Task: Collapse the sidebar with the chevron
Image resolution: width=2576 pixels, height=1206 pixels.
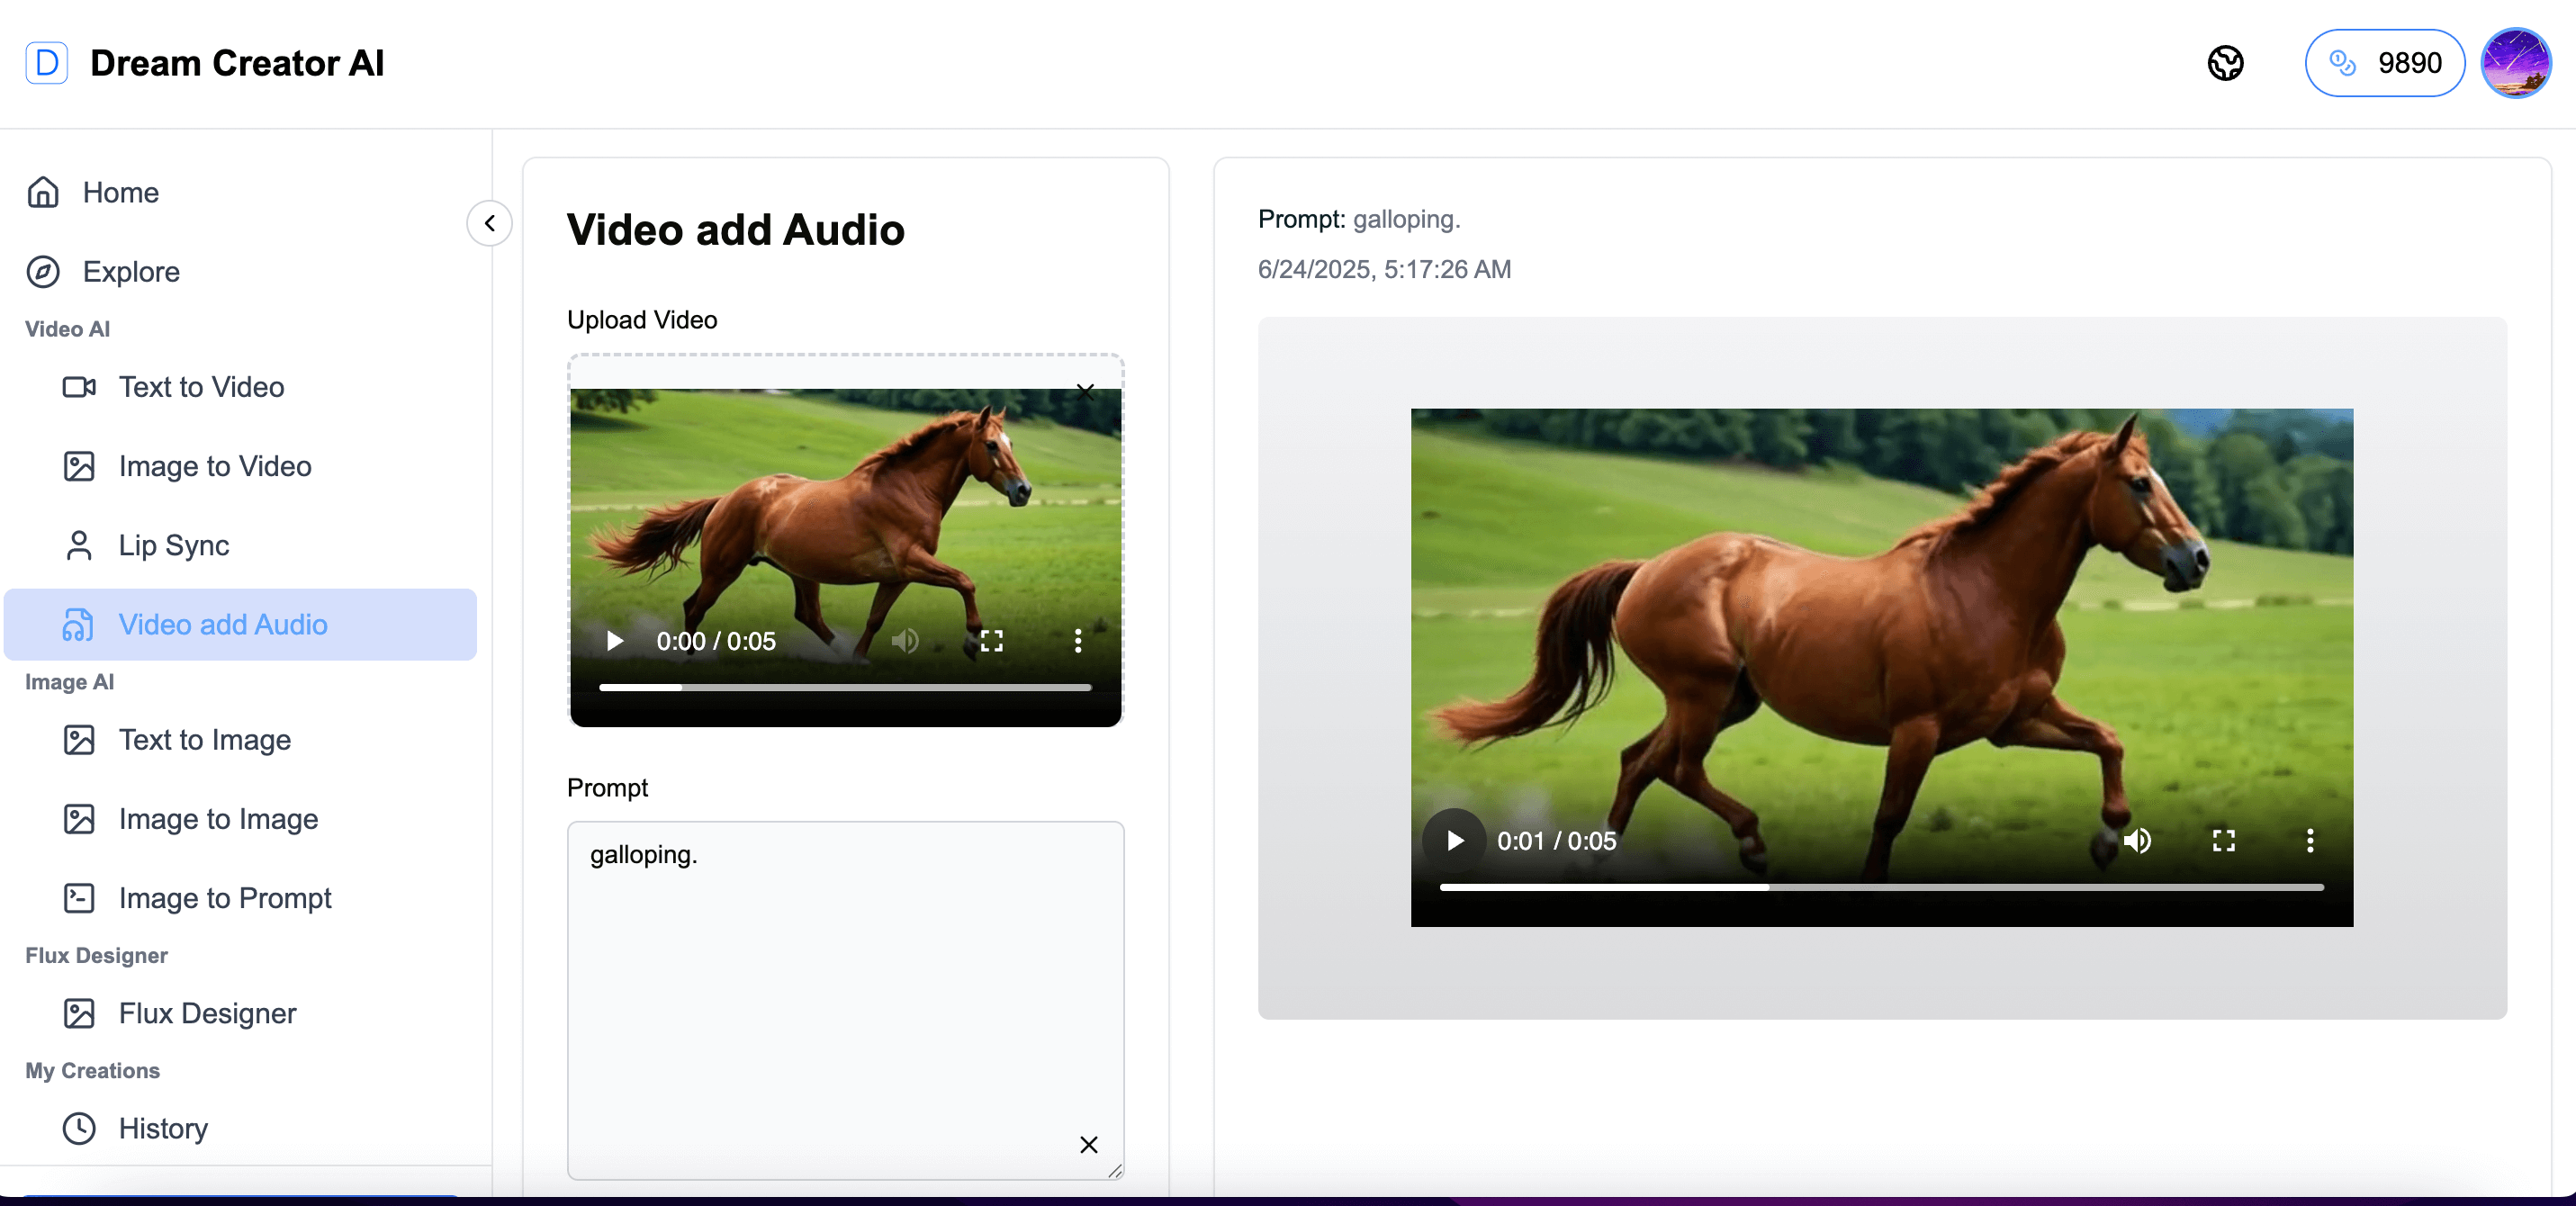Action: 489,223
